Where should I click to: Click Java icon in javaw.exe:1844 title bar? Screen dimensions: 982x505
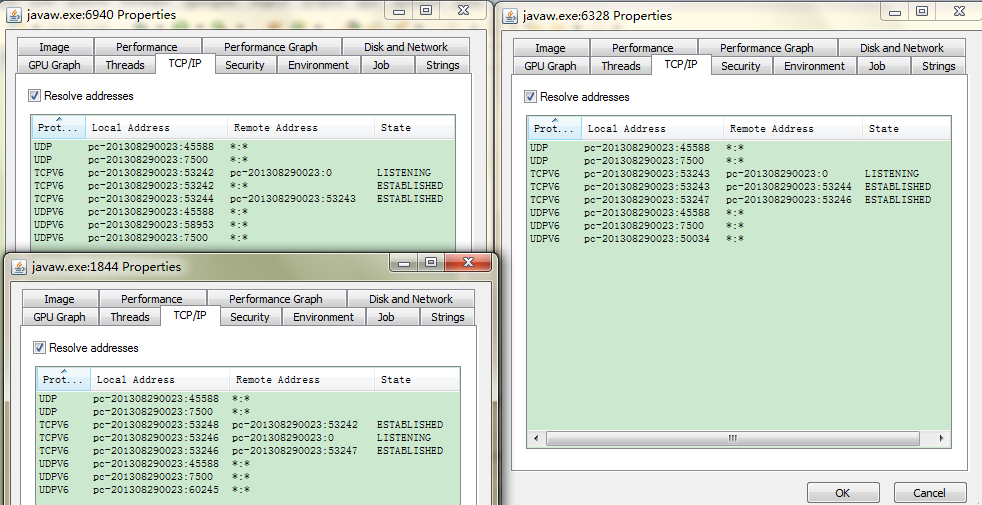[x=19, y=267]
